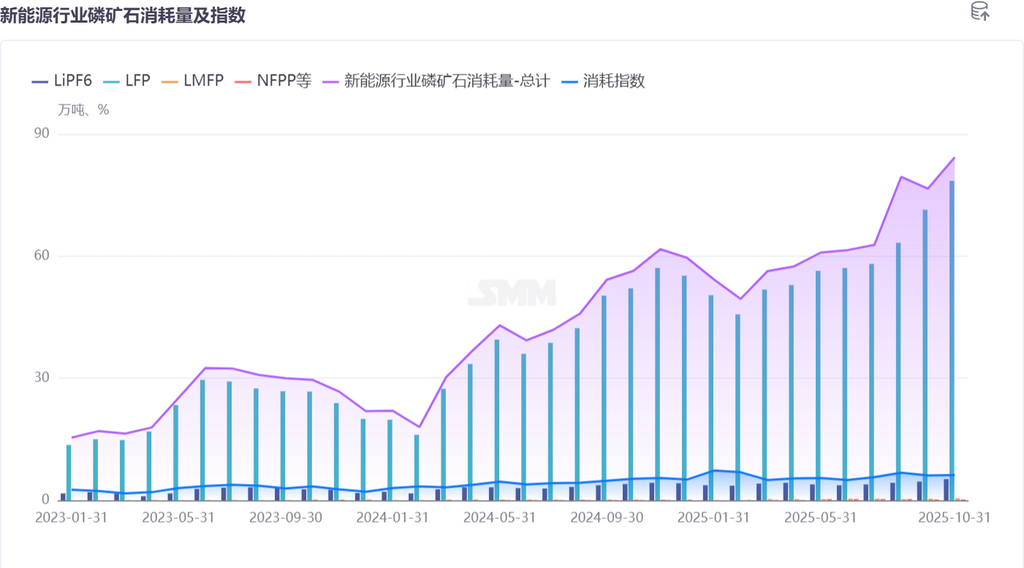Toggle the LMFP legend entry
This screenshot has width=1024, height=568.
193,81
